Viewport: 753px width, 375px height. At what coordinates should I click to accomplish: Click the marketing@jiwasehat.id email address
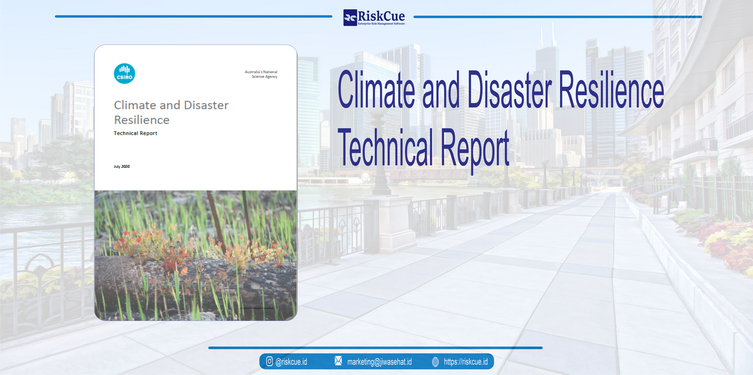(x=379, y=362)
